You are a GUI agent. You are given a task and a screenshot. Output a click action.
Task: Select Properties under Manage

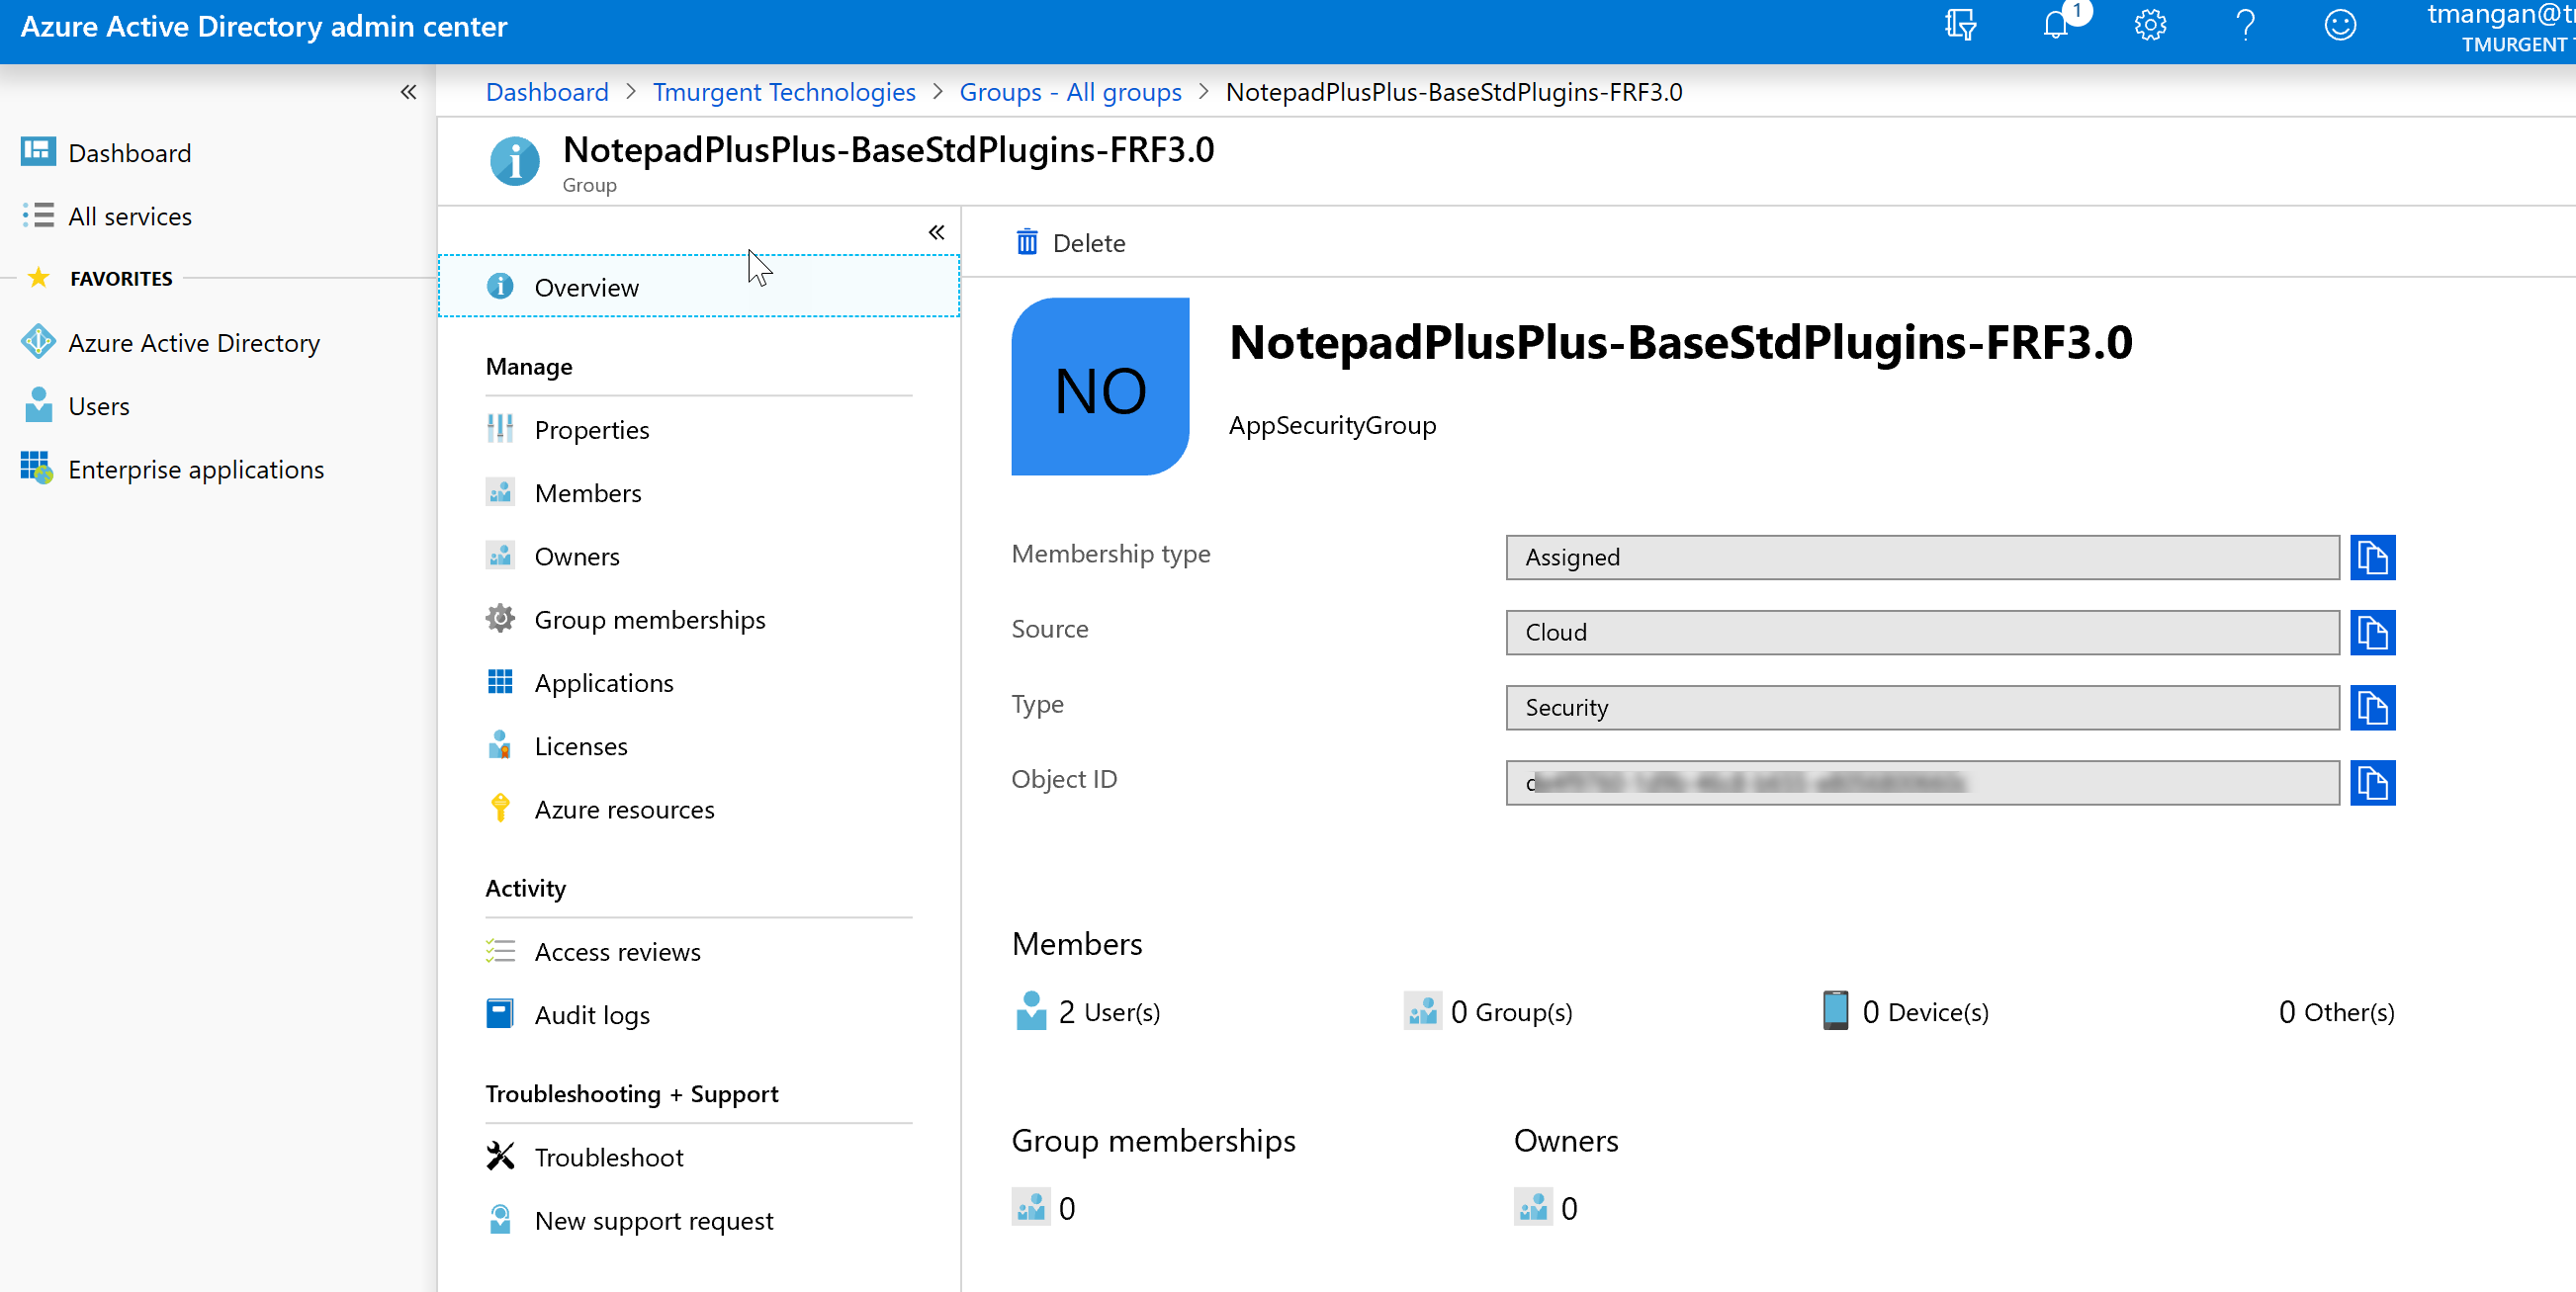(591, 430)
